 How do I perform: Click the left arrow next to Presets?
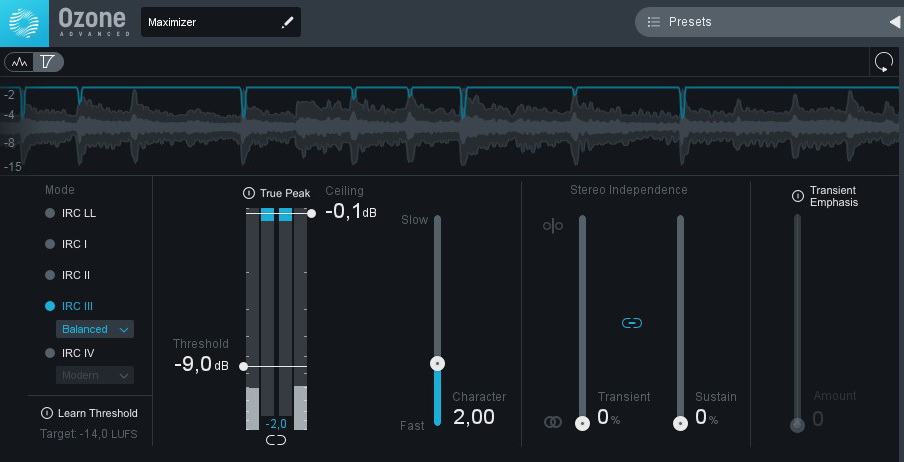pyautogui.click(x=895, y=22)
